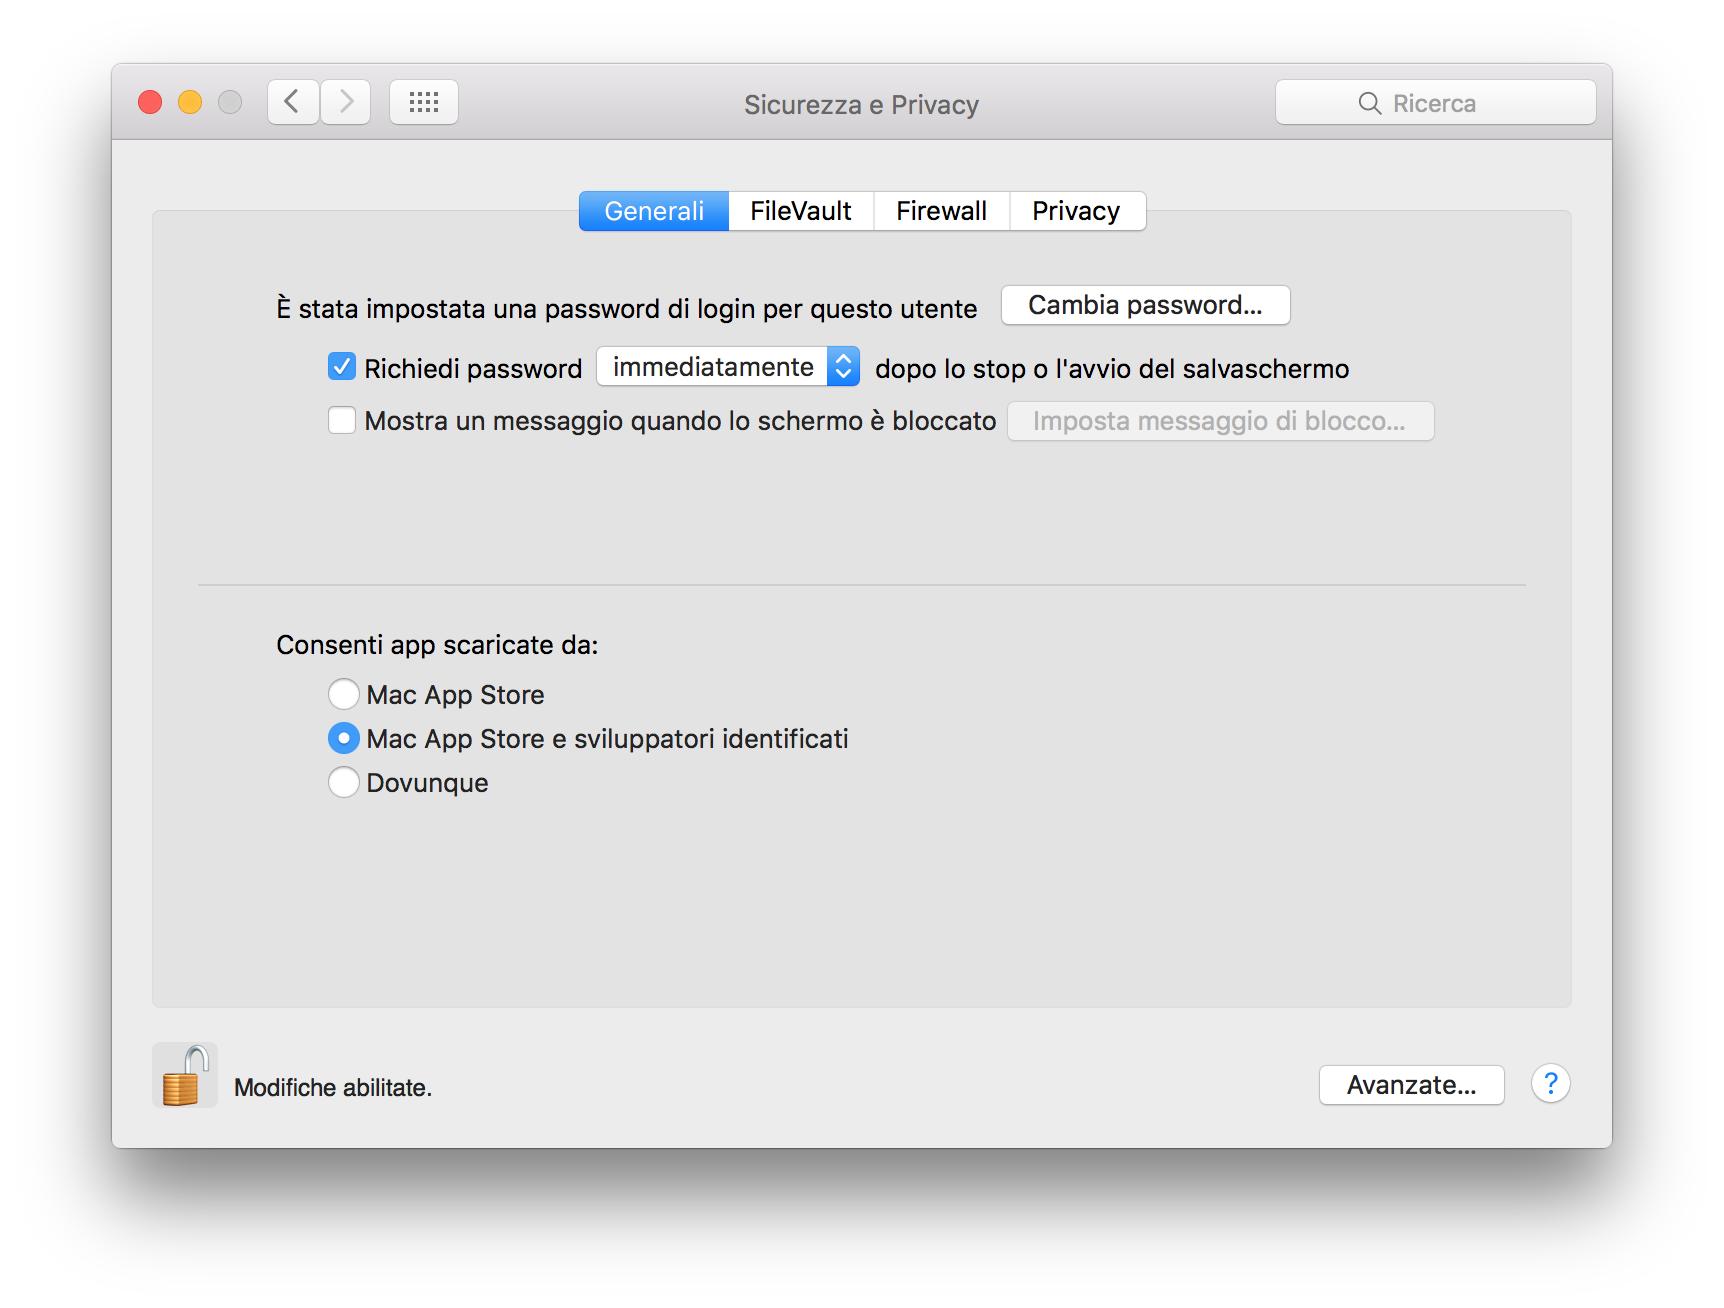
Task: Select Mac App Store e sviluppatori identificati
Action: click(344, 738)
